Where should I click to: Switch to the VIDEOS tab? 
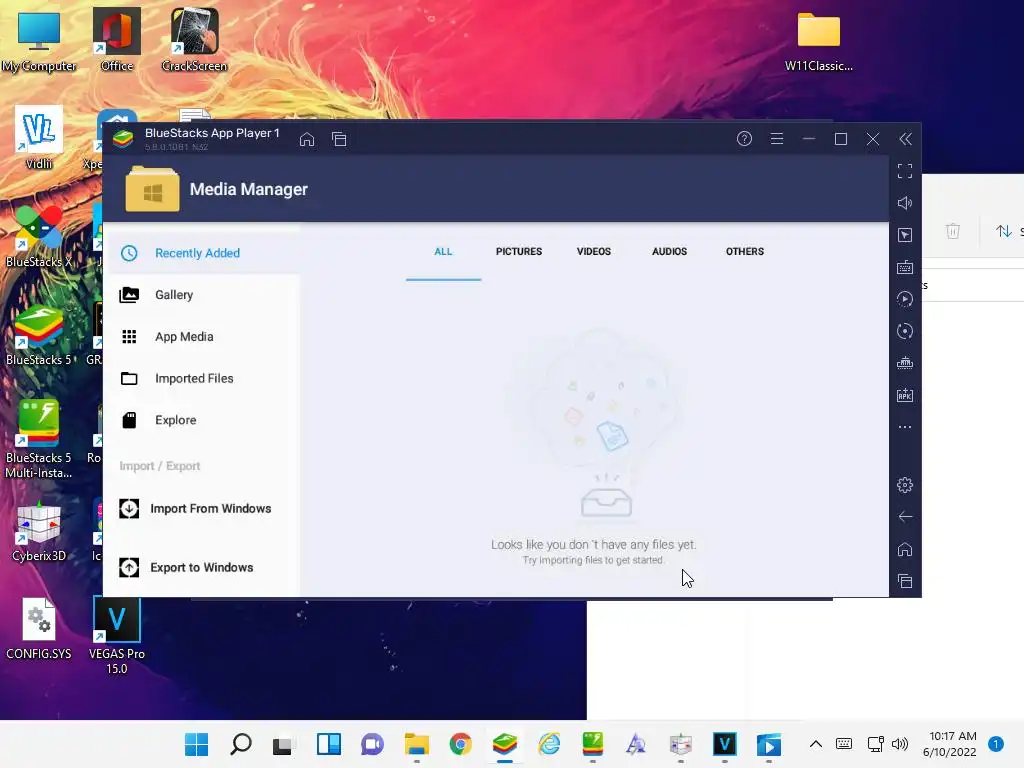594,251
